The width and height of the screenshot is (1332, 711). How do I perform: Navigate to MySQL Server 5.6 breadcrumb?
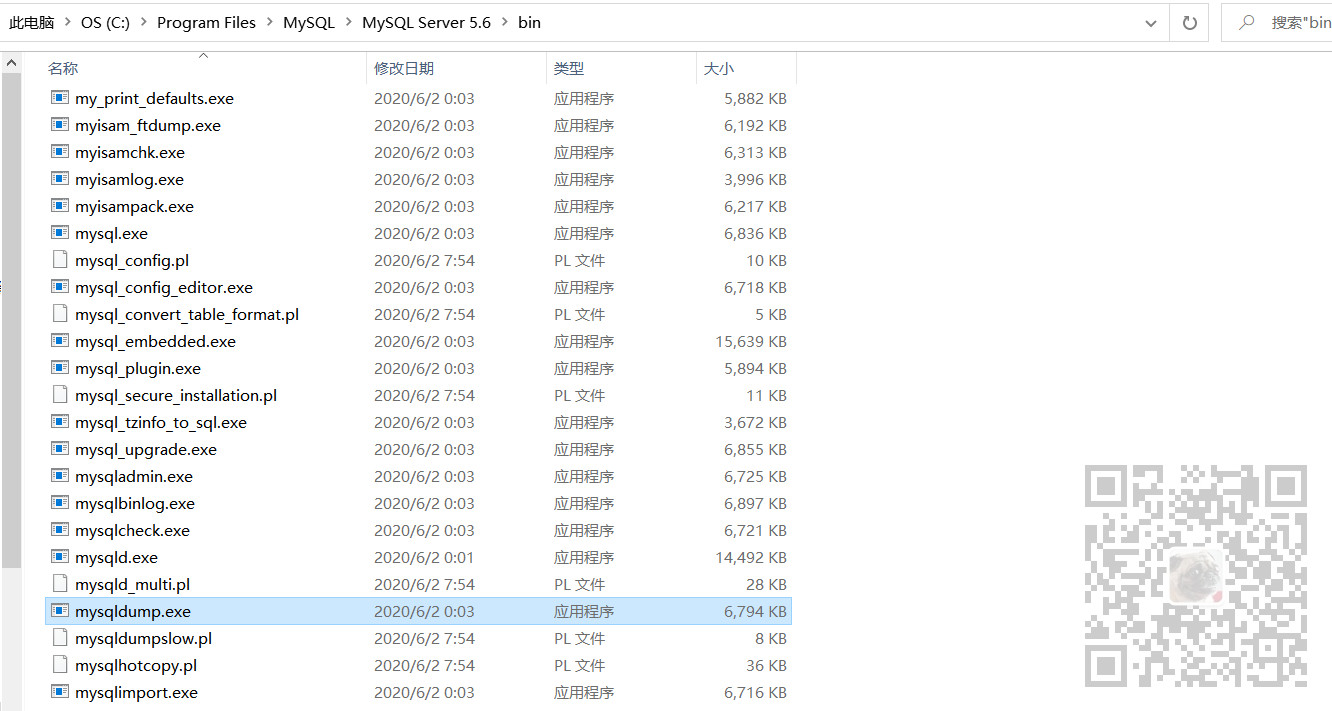point(427,22)
